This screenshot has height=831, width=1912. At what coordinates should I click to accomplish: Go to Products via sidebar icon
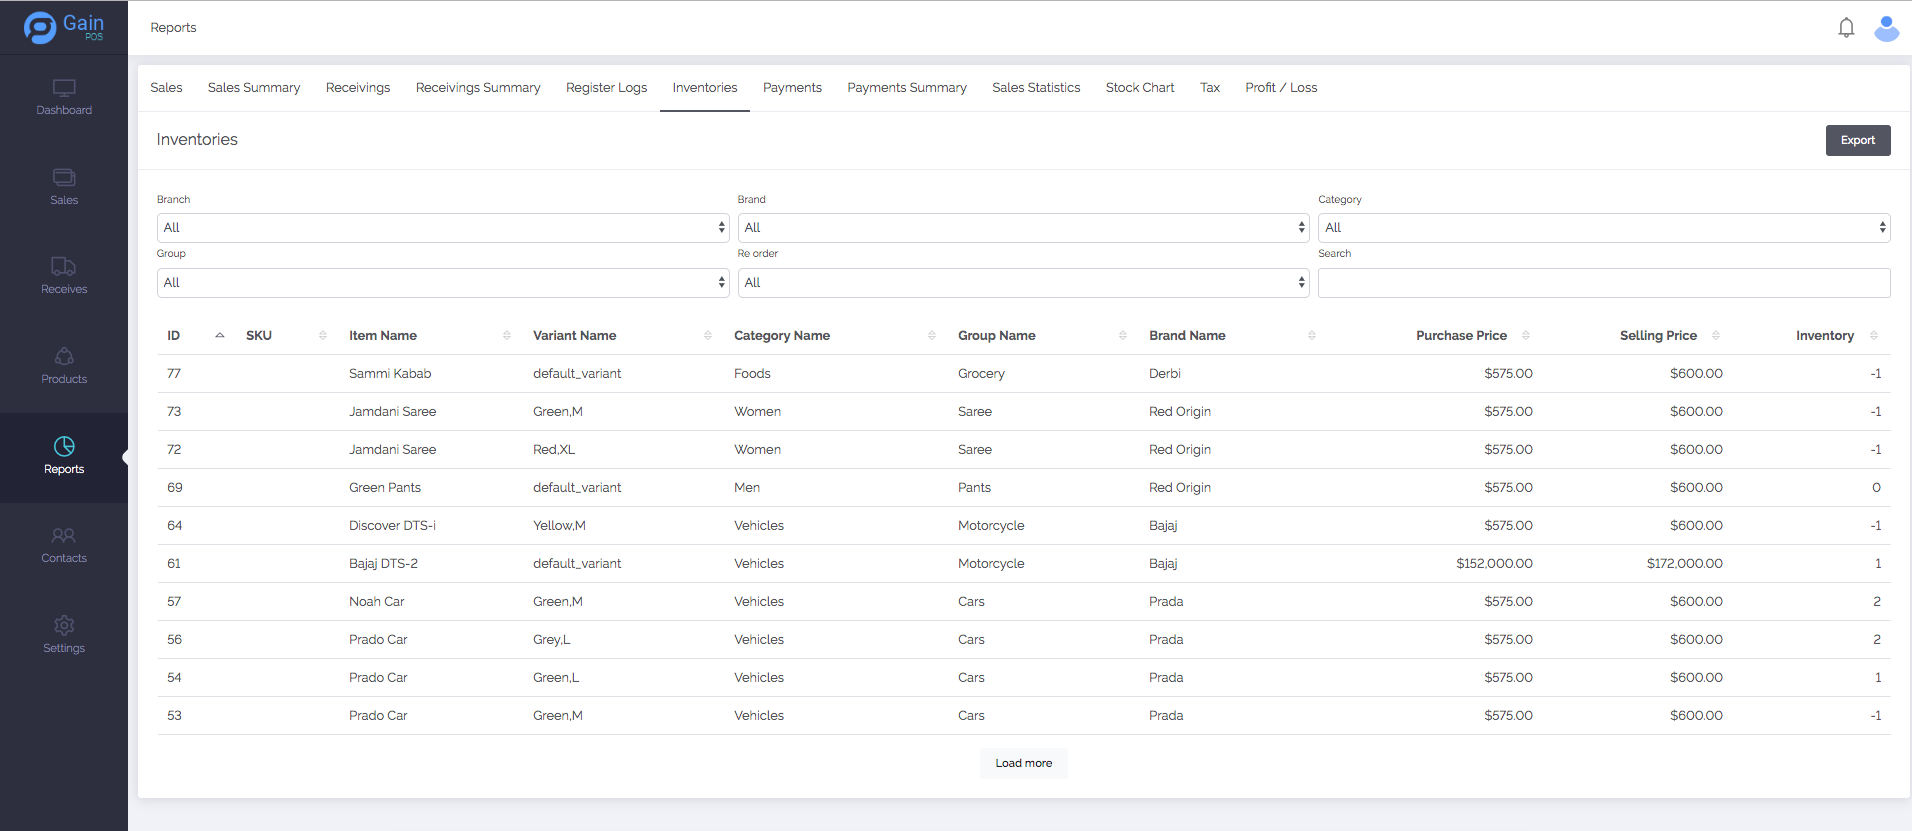[x=64, y=357]
